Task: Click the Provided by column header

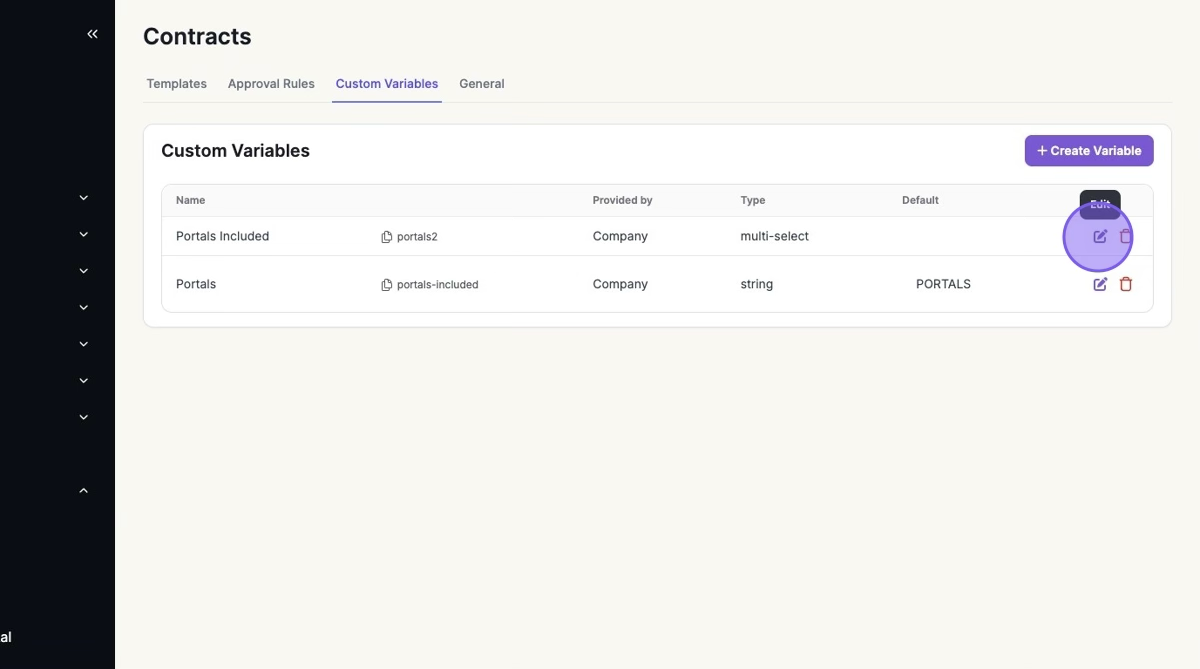Action: tap(622, 200)
